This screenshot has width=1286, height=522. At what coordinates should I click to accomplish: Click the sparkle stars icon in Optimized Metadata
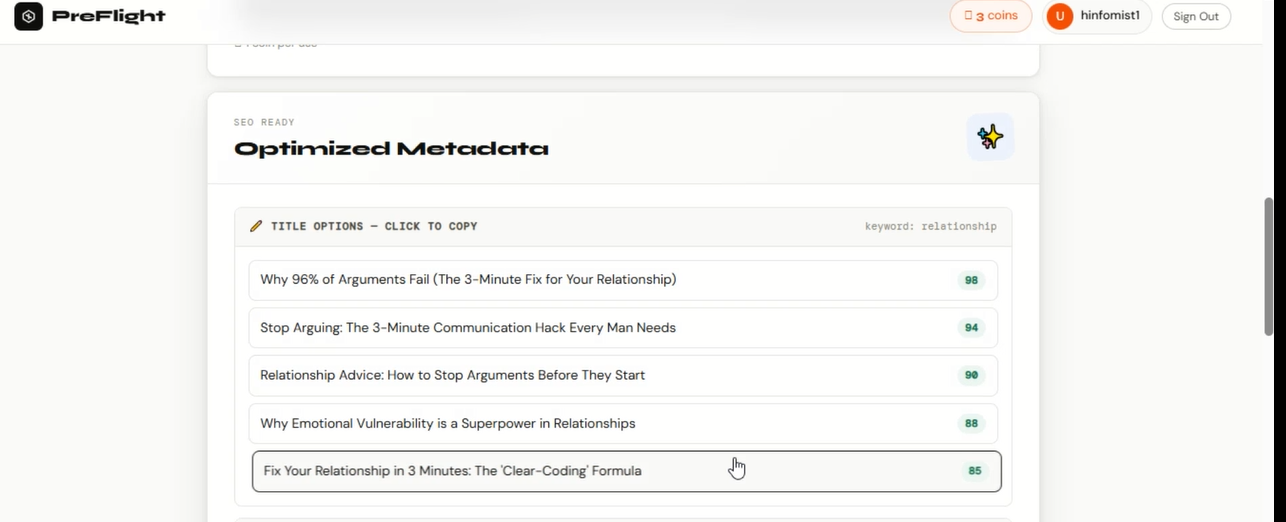pyautogui.click(x=990, y=137)
